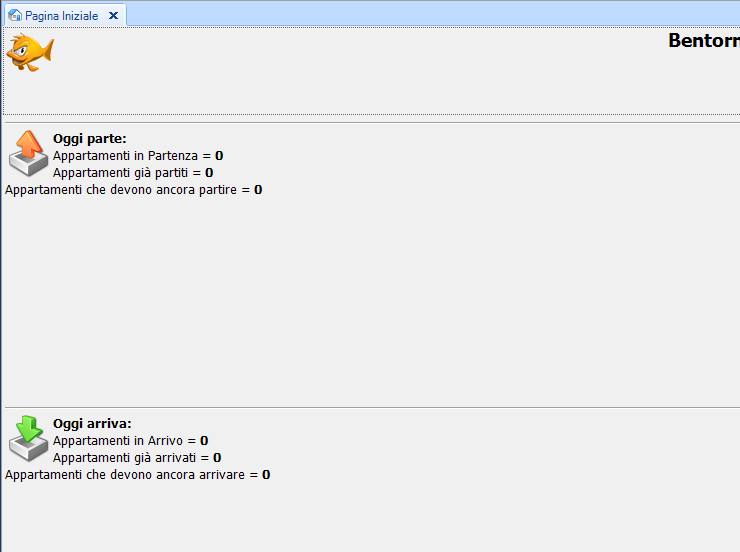
Task: Click the orange departure arrow icon
Action: 29,153
